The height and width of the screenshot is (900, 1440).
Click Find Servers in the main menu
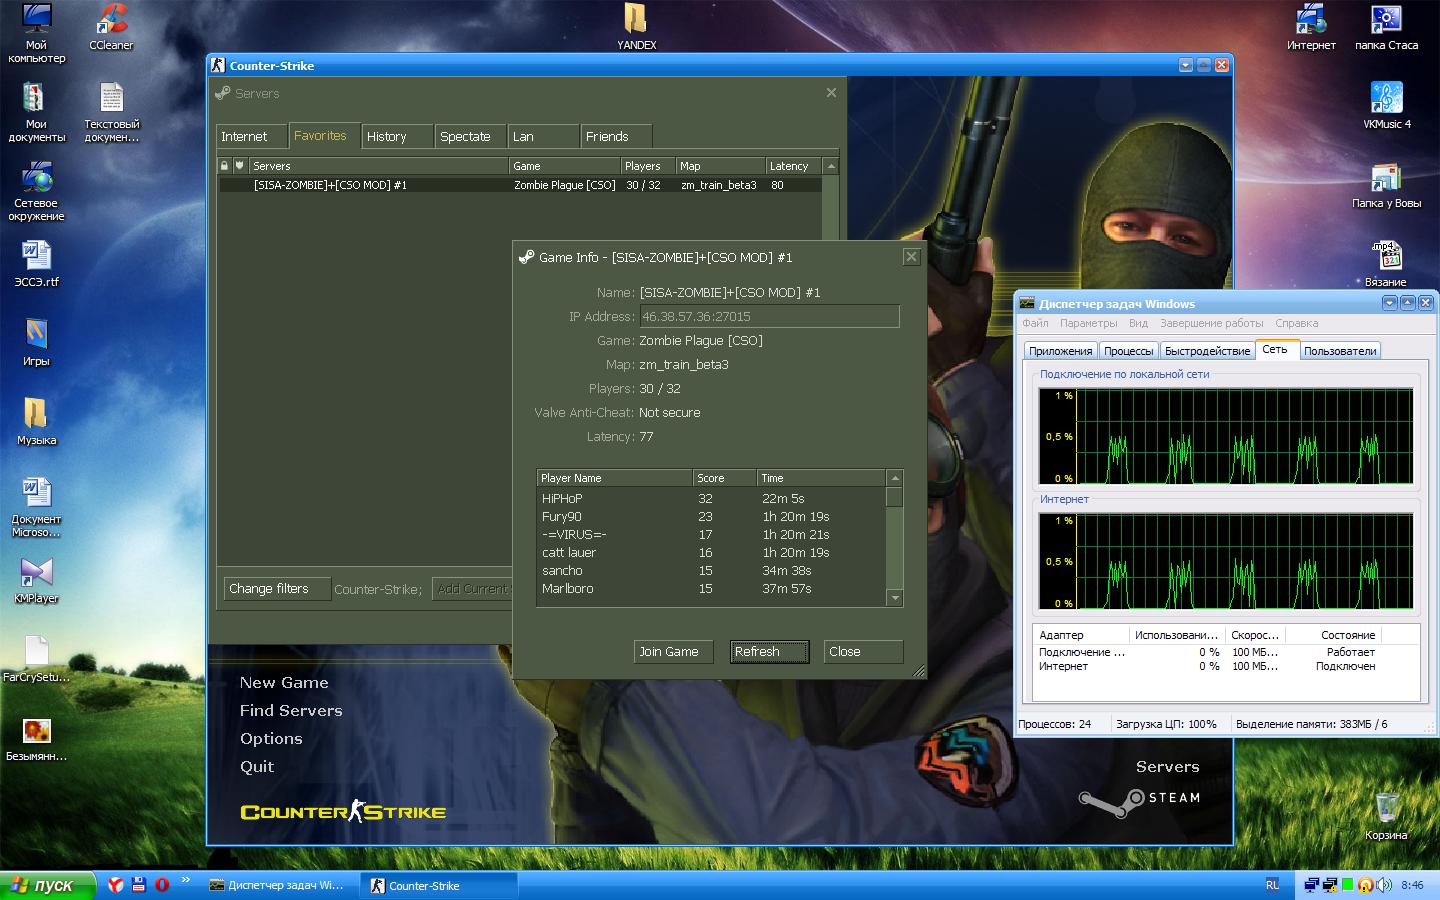tap(291, 711)
